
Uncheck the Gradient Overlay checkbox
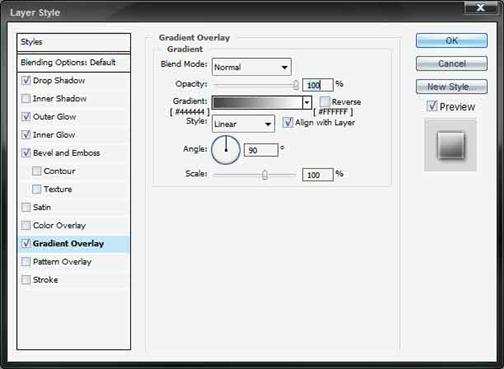(x=26, y=244)
